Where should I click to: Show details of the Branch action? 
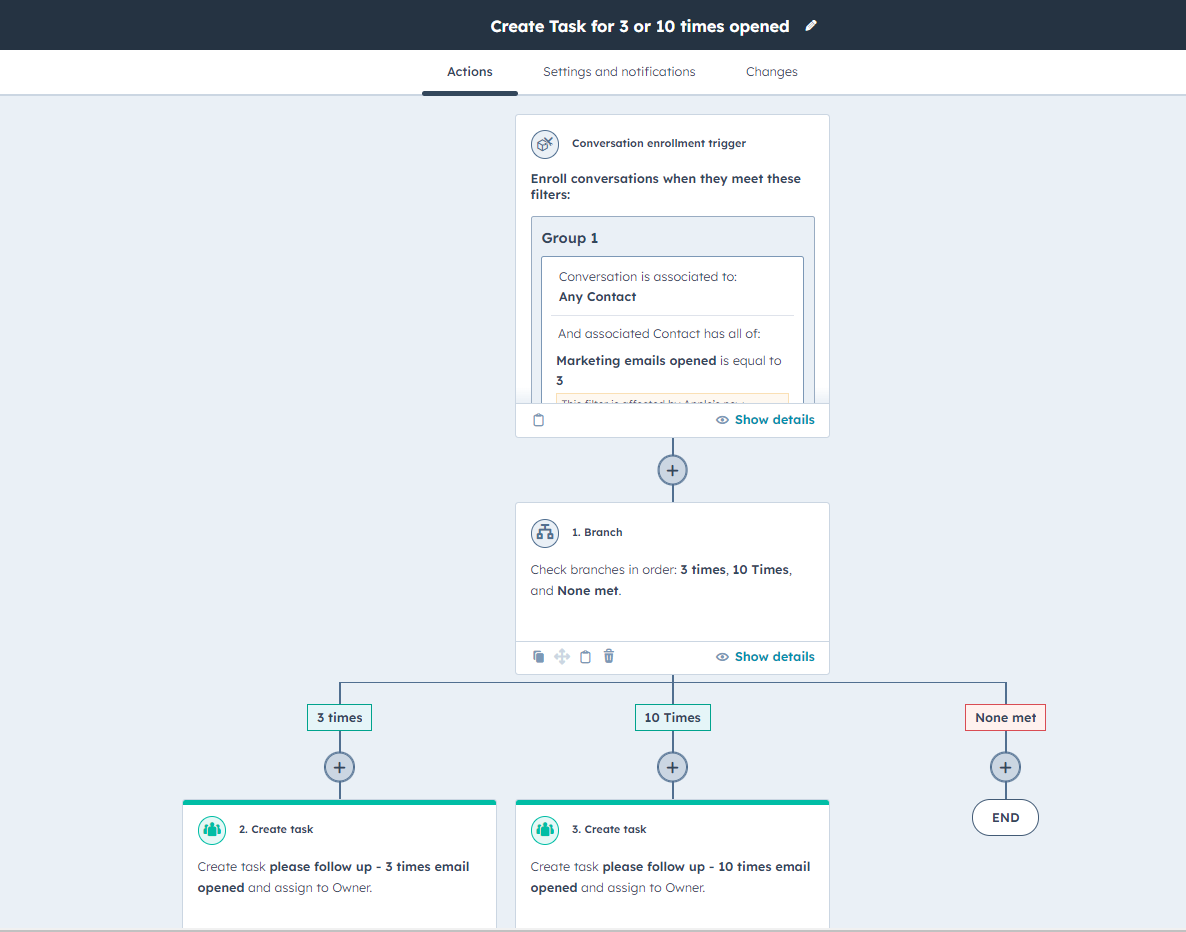[x=765, y=657]
